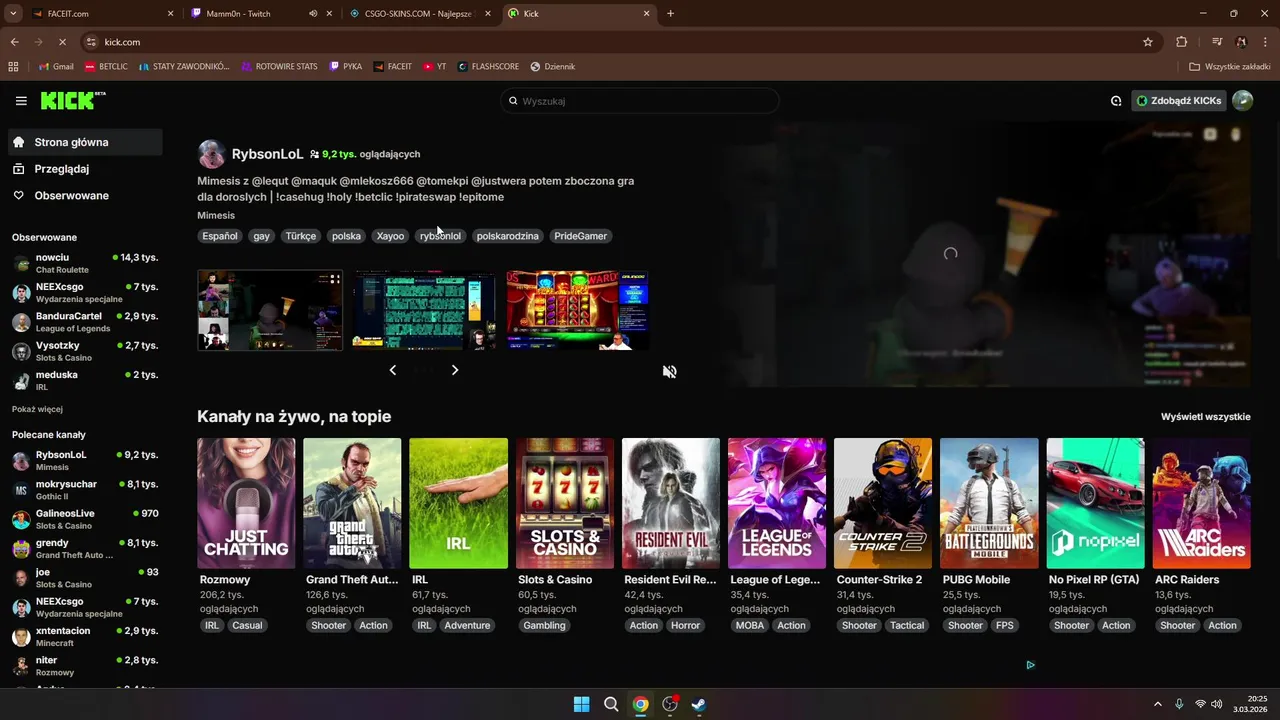The width and height of the screenshot is (1280, 720).
Task: Open BETCLIC bookmark
Action: (x=106, y=67)
